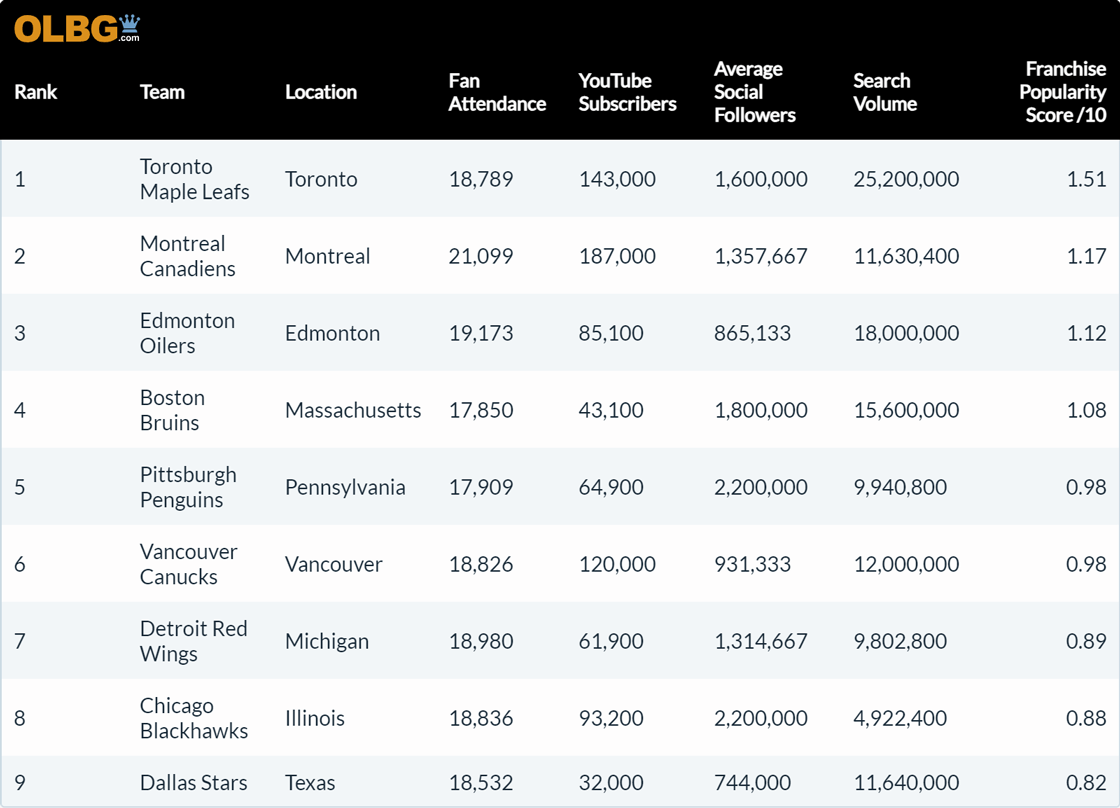Select the Boston Bruins team cell
Viewport: 1120px width, 808px height.
pyautogui.click(x=172, y=410)
